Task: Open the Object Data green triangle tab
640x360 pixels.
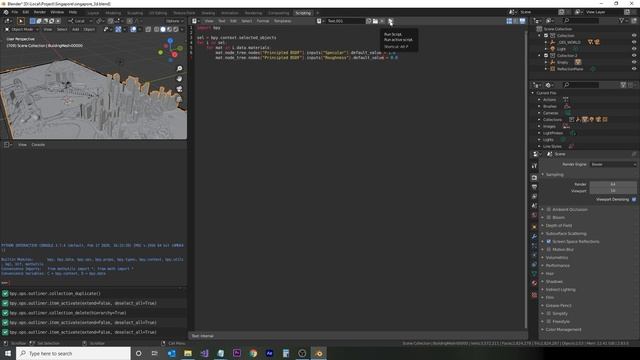Action: (534, 273)
